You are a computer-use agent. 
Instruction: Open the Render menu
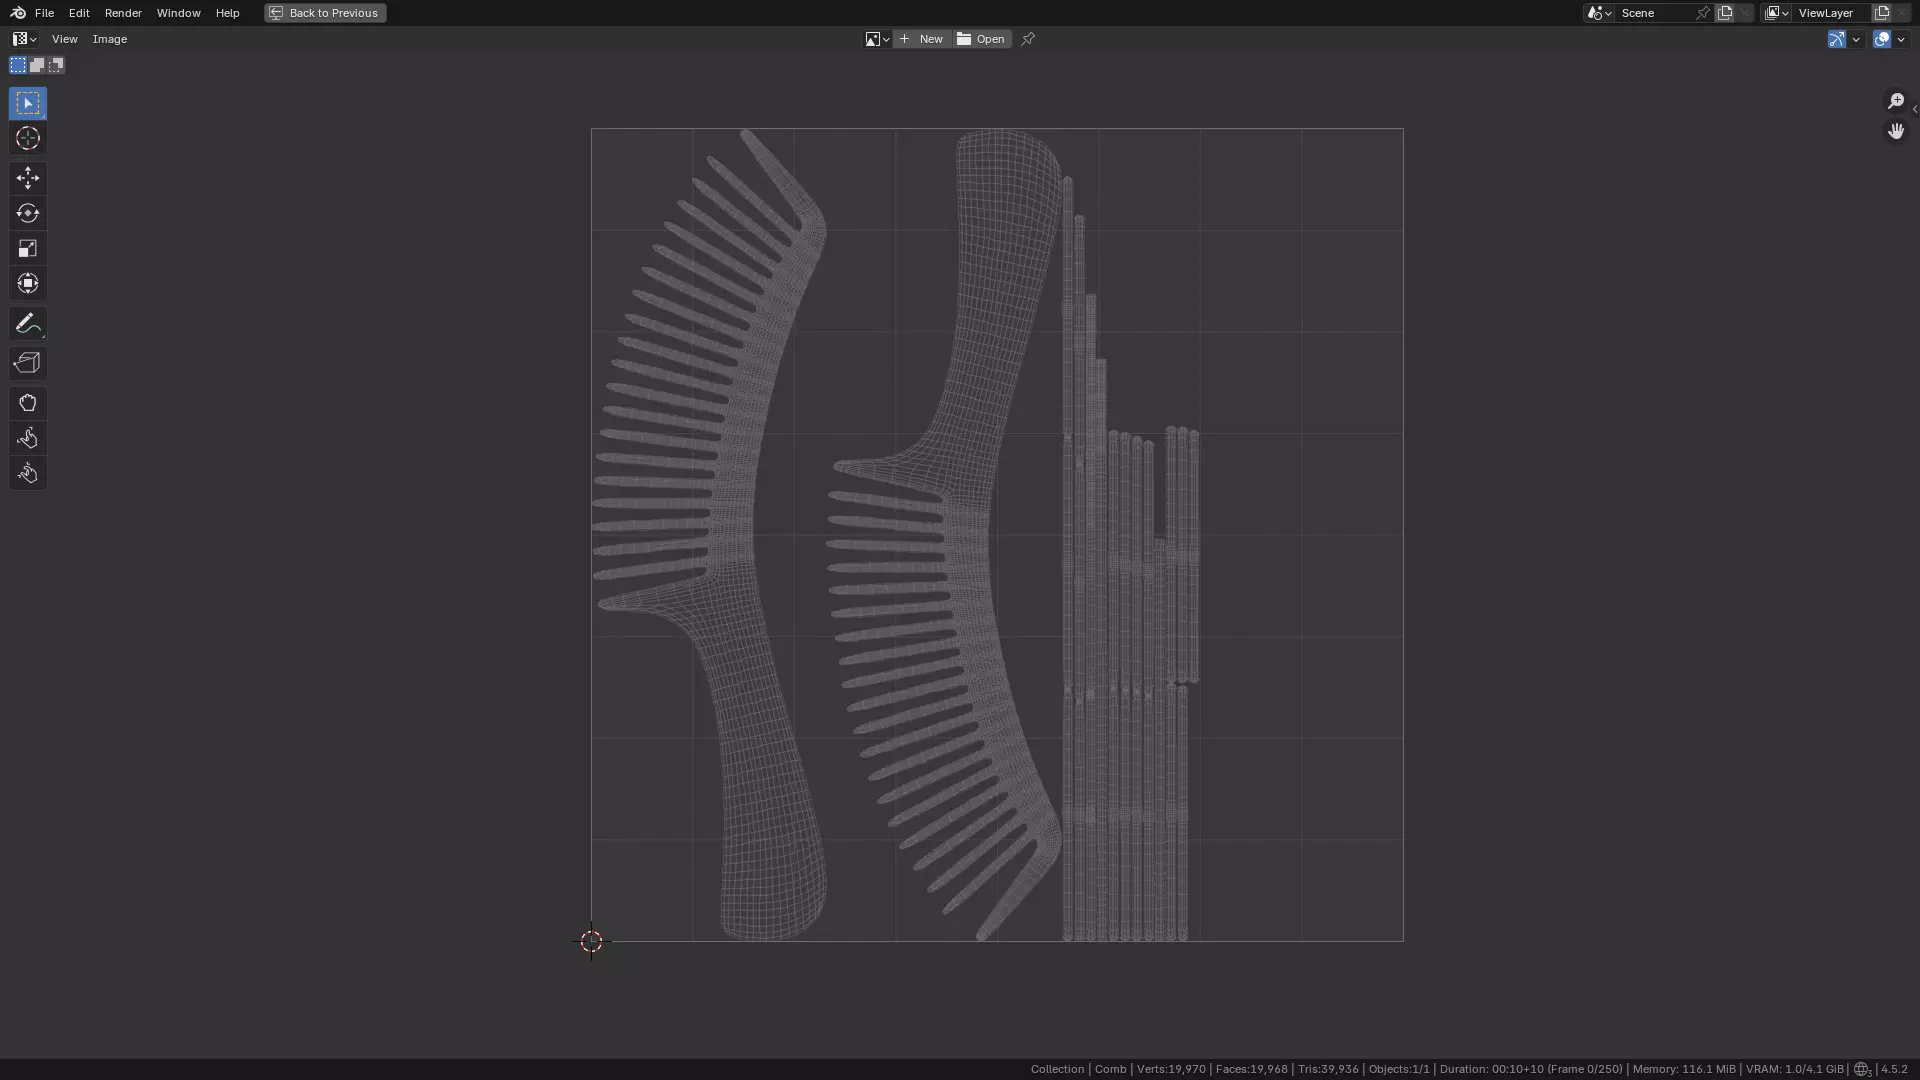point(123,13)
